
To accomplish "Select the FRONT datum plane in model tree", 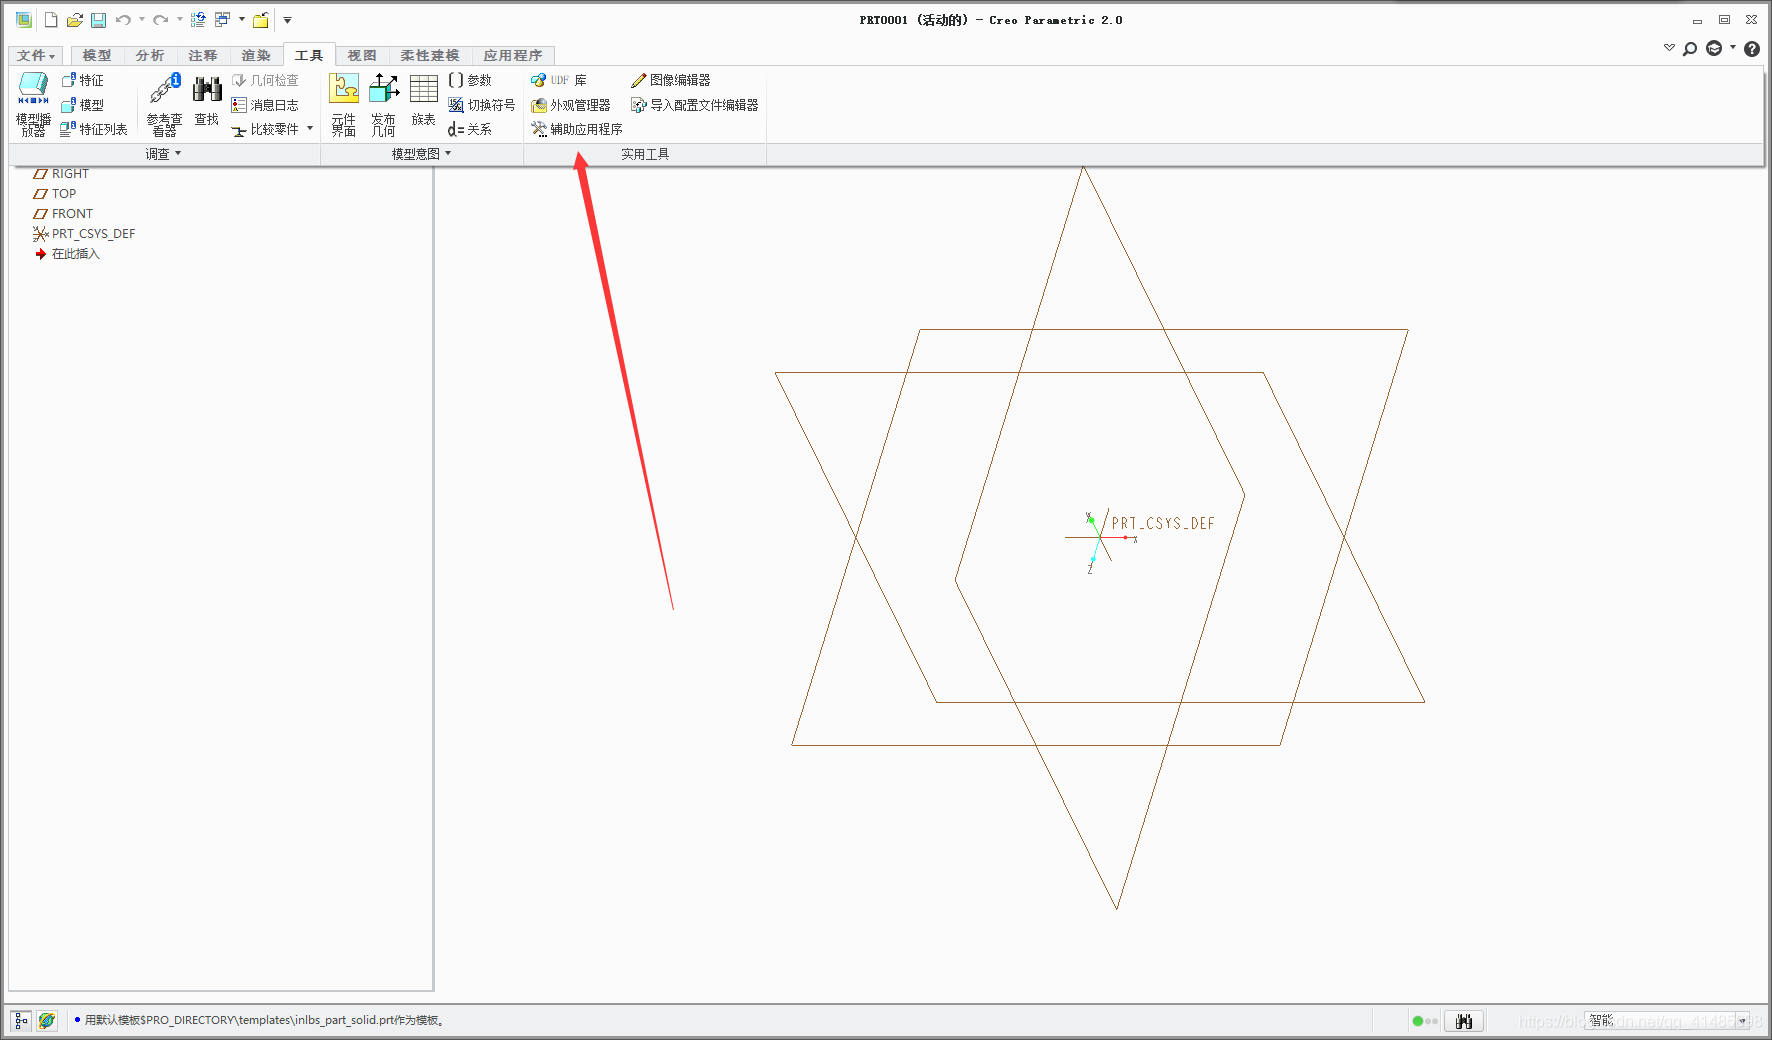I will pyautogui.click(x=72, y=214).
